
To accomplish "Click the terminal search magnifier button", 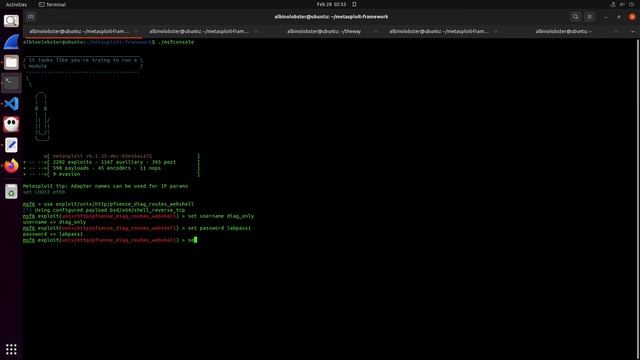I will coord(576,17).
